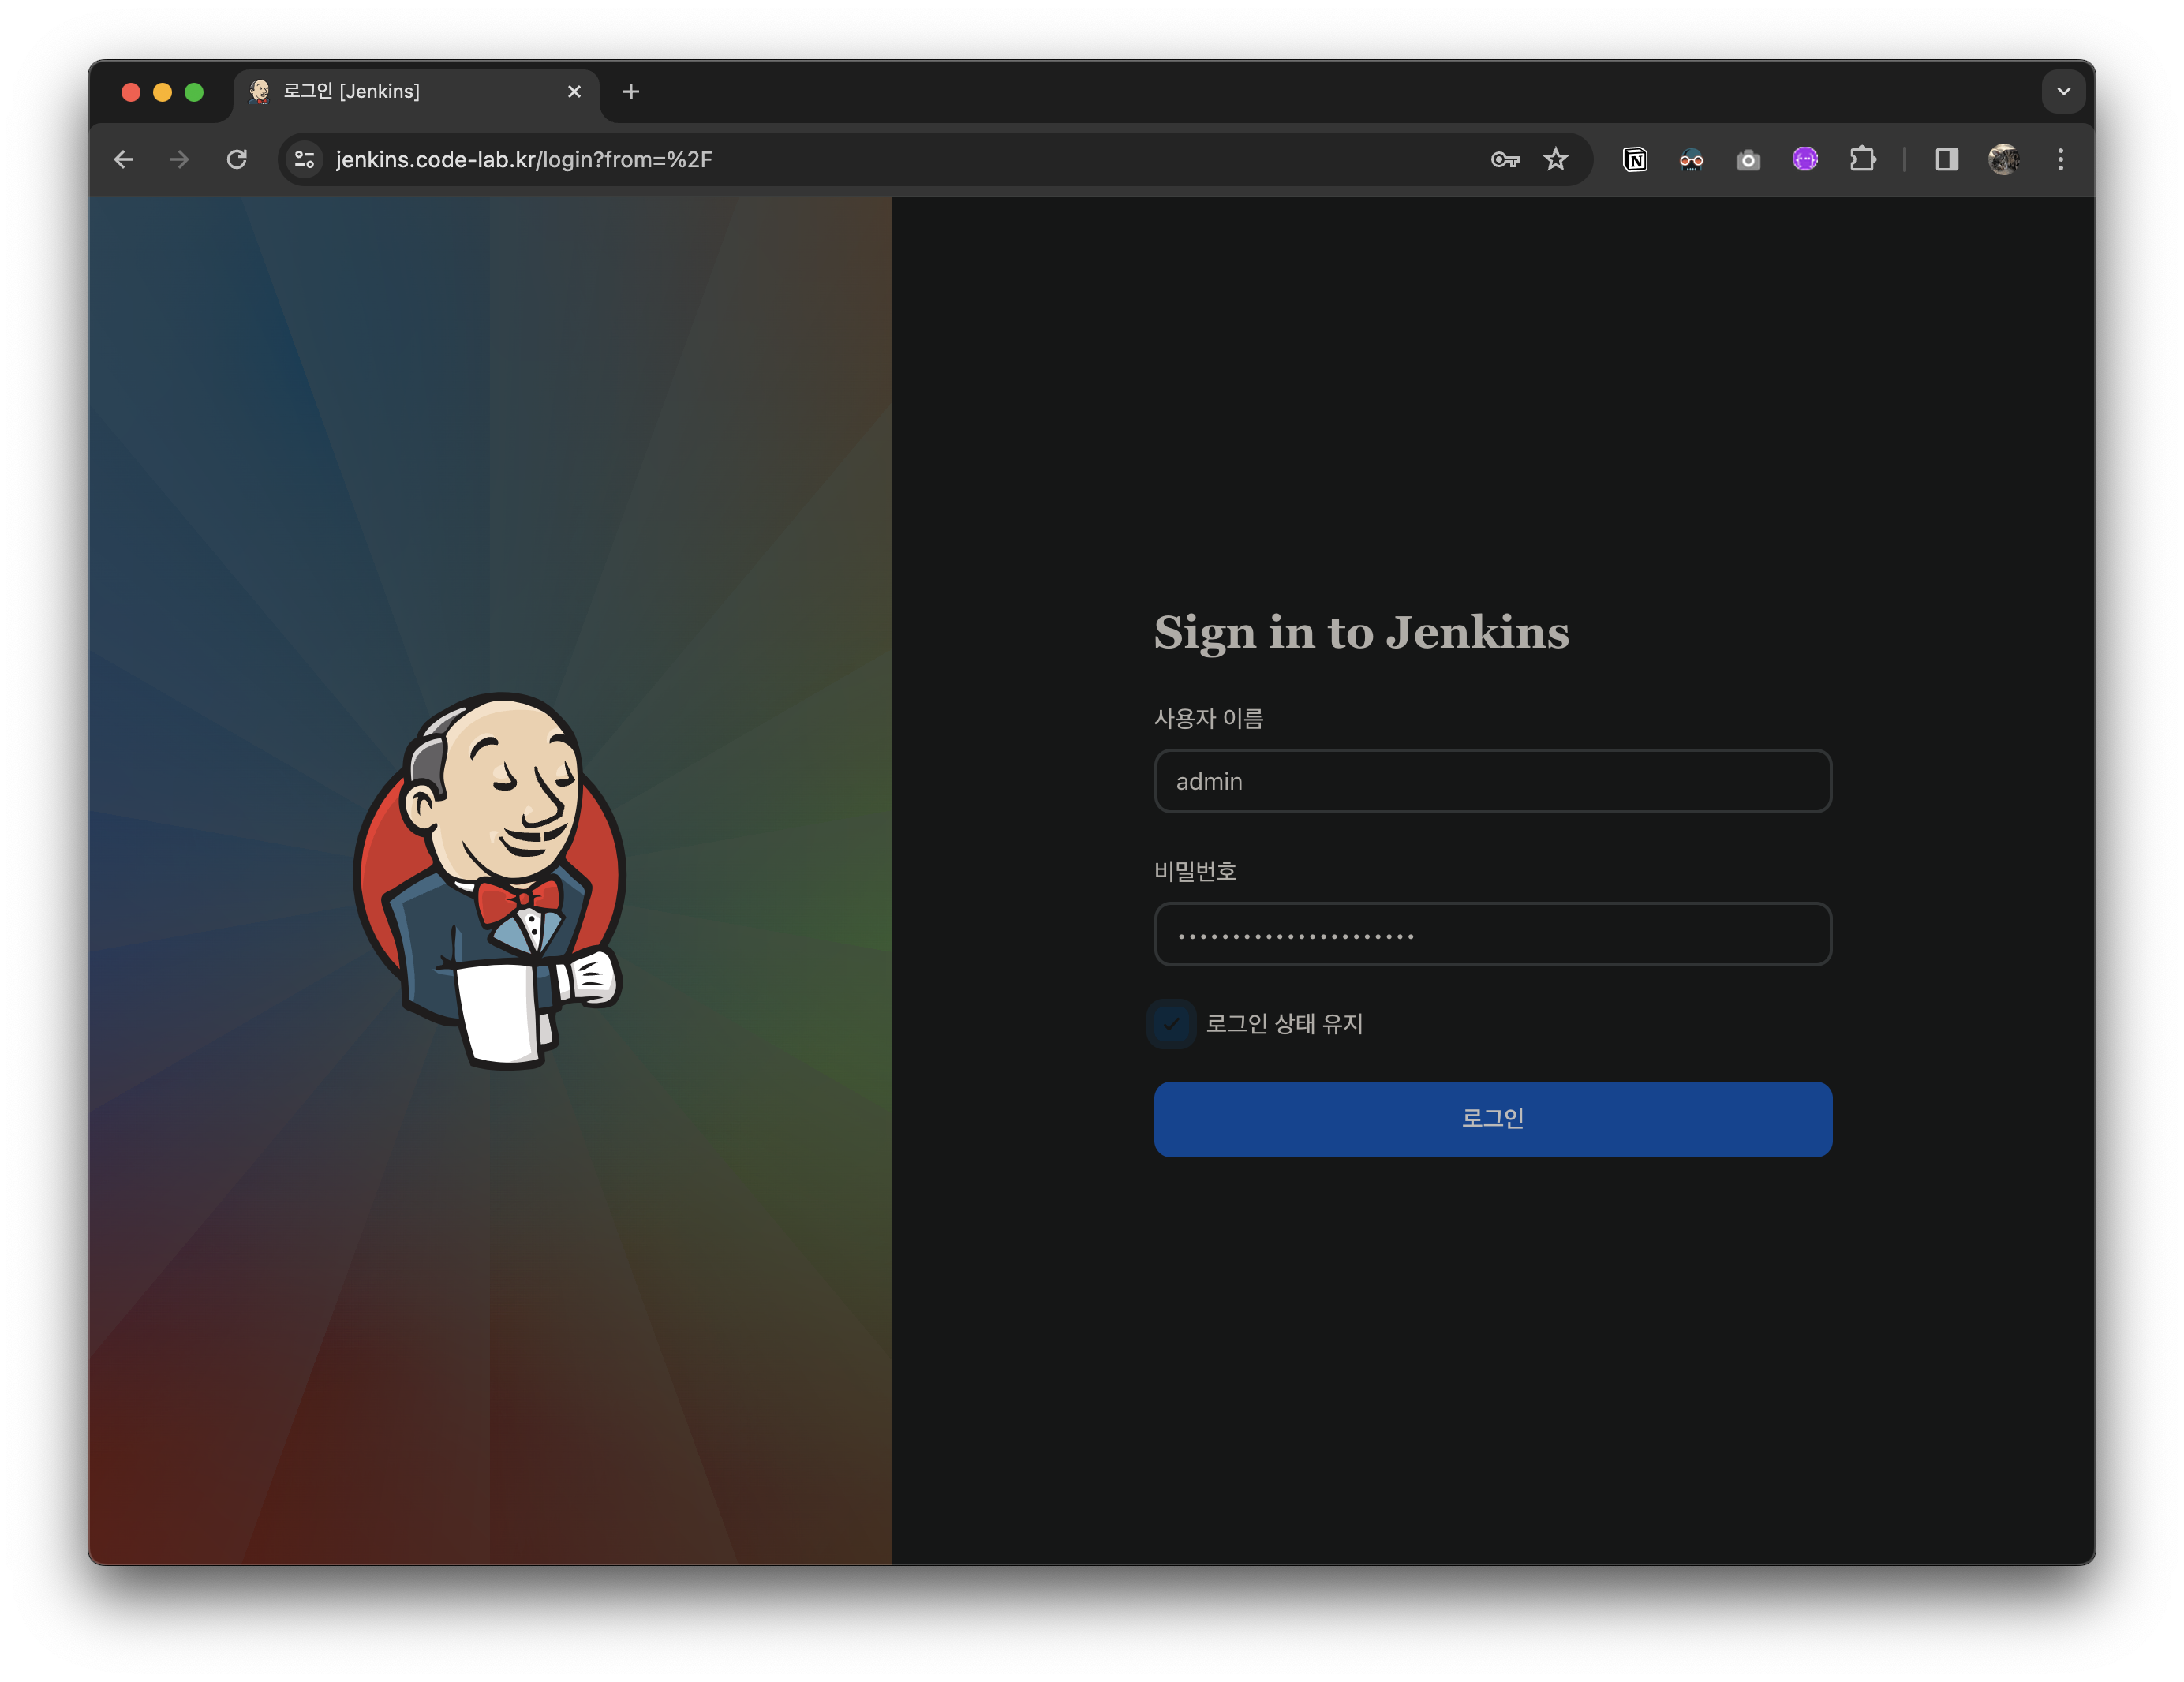The image size is (2184, 1682).
Task: Reload the Jenkins login page
Action: (x=237, y=160)
